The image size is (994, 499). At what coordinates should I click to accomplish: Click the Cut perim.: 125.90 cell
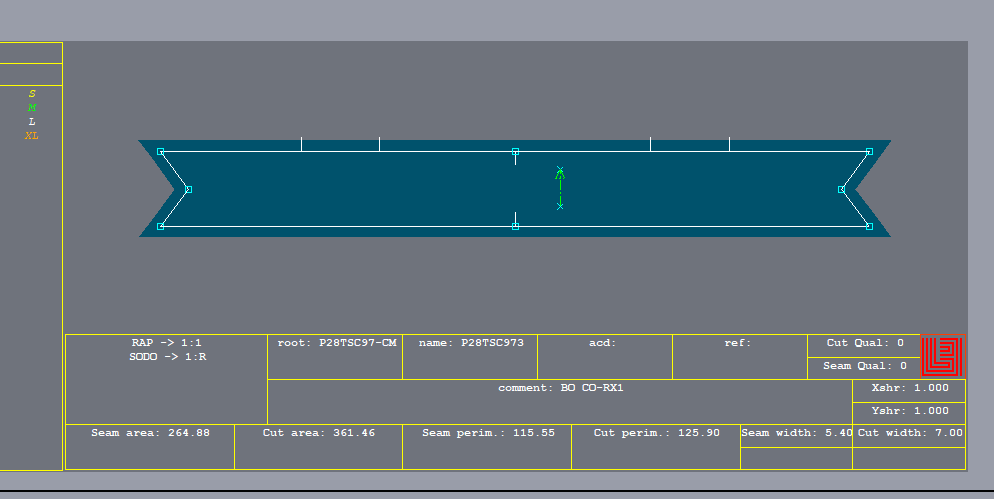656,447
